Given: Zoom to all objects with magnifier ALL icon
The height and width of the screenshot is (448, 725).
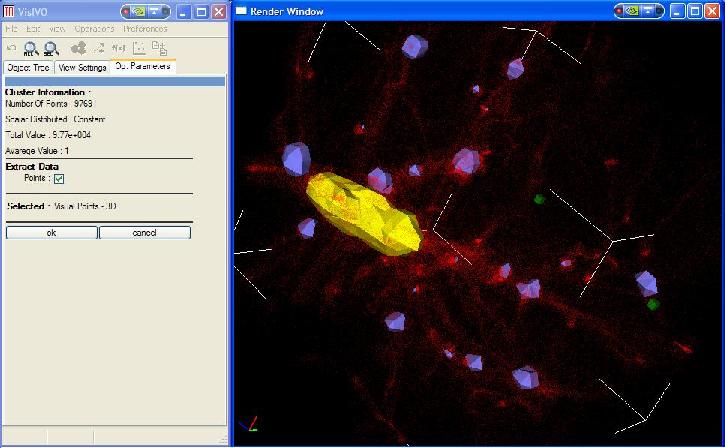Looking at the screenshot, I should click(31, 48).
